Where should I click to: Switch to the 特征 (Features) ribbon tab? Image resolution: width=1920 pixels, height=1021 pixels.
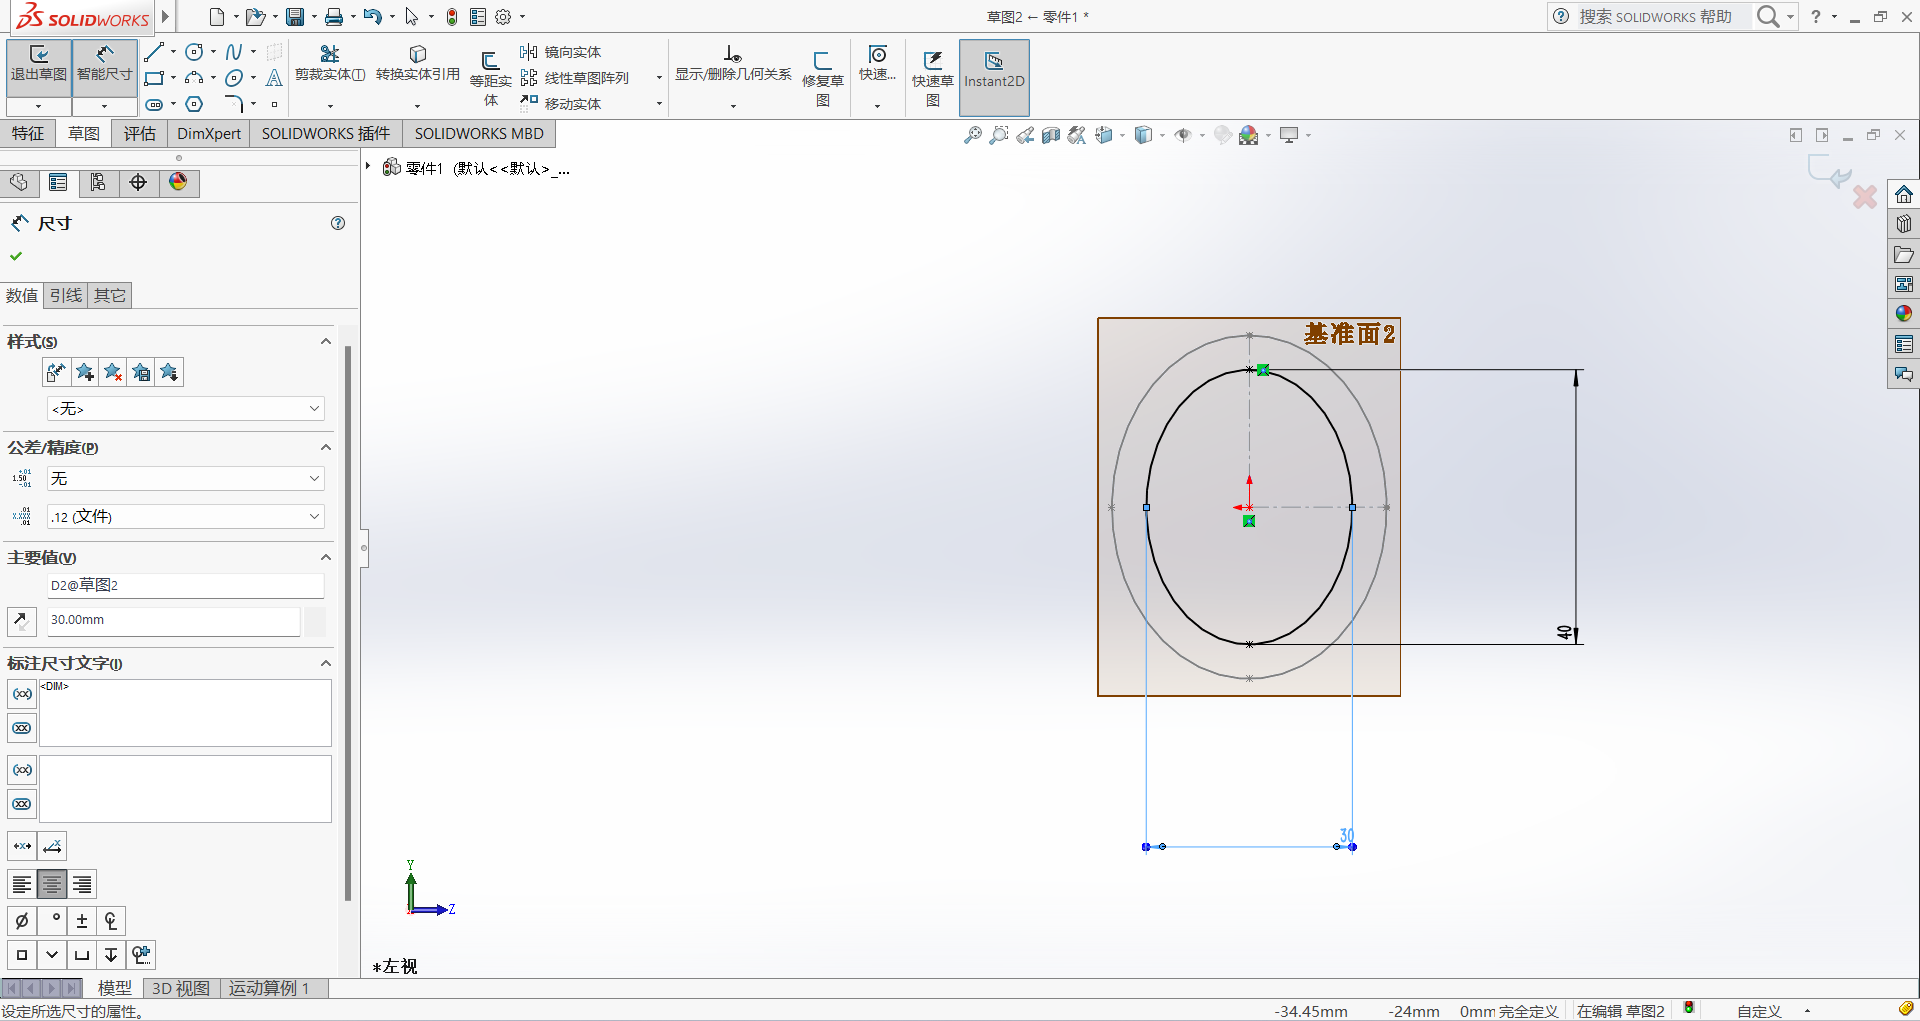click(x=28, y=134)
